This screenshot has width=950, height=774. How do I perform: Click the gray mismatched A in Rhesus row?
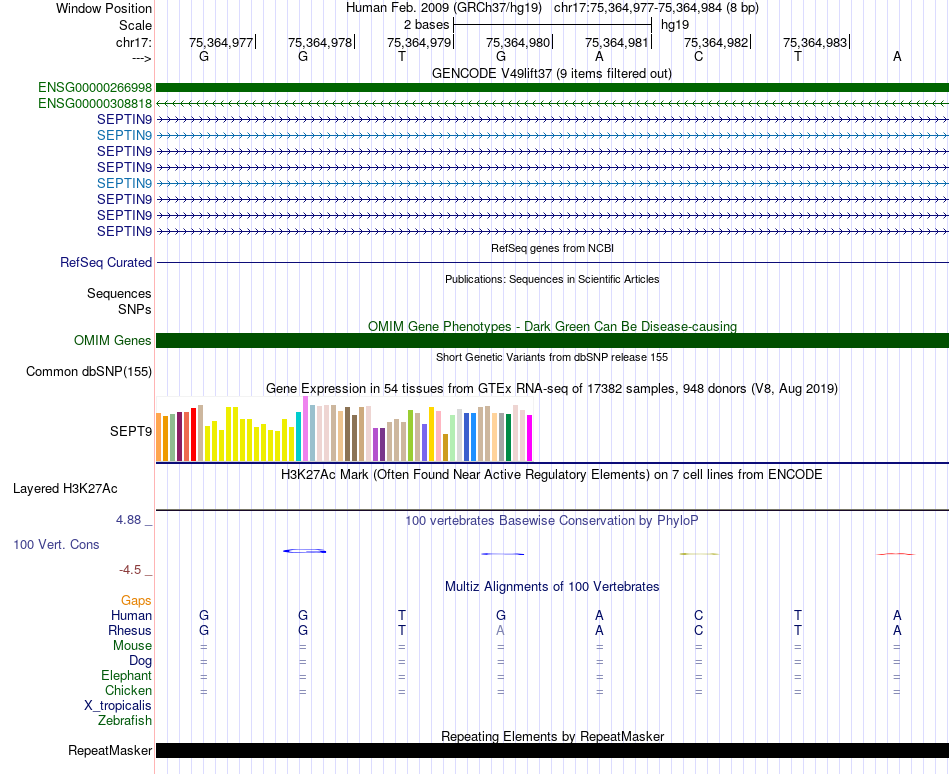coord(500,630)
